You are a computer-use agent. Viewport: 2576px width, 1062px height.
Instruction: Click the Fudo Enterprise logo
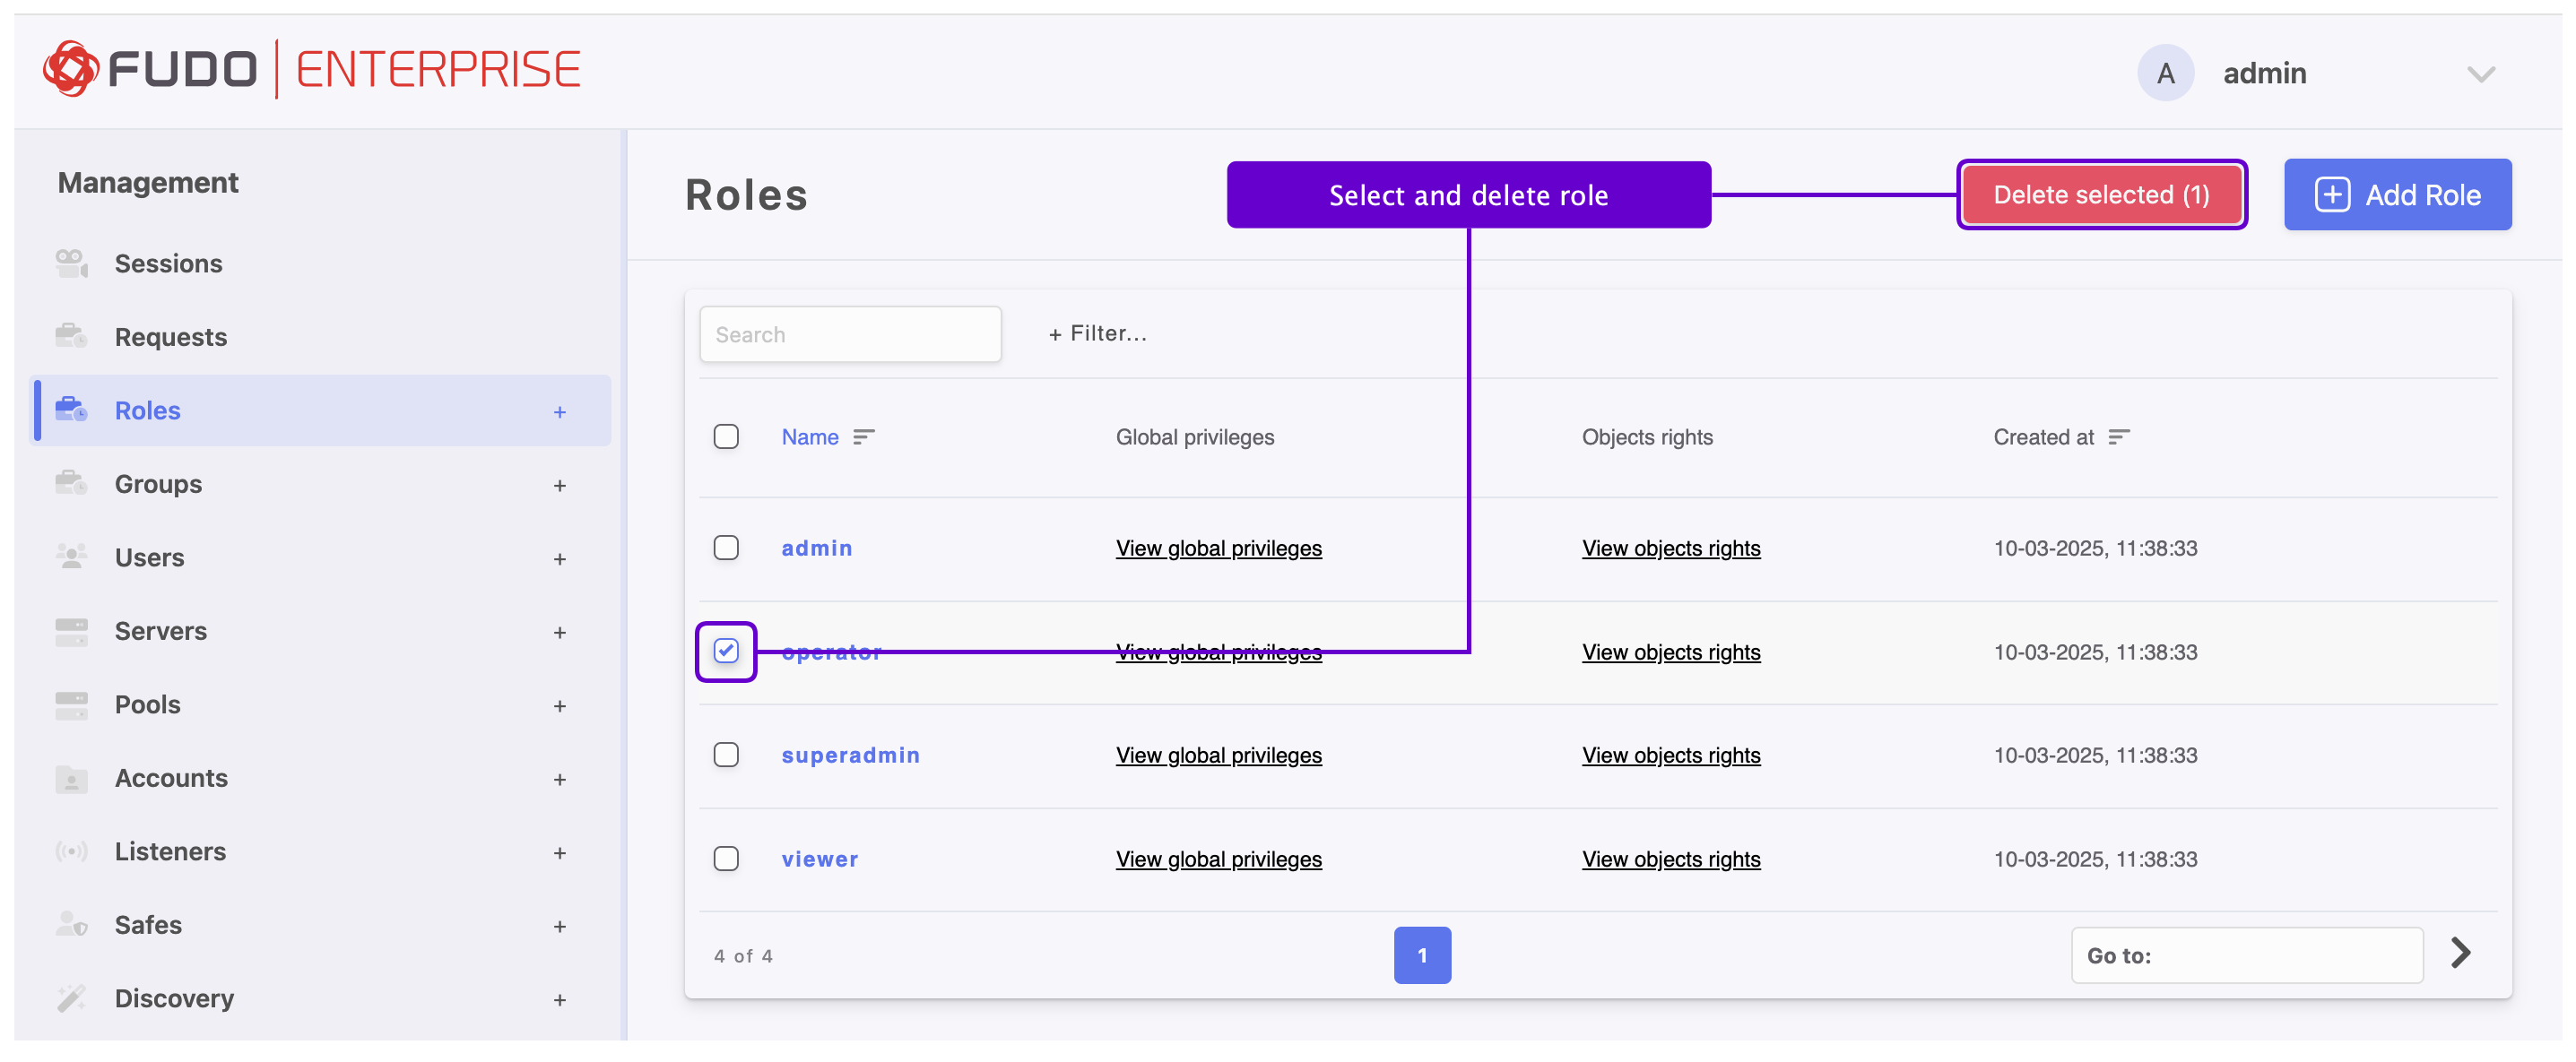click(x=311, y=70)
